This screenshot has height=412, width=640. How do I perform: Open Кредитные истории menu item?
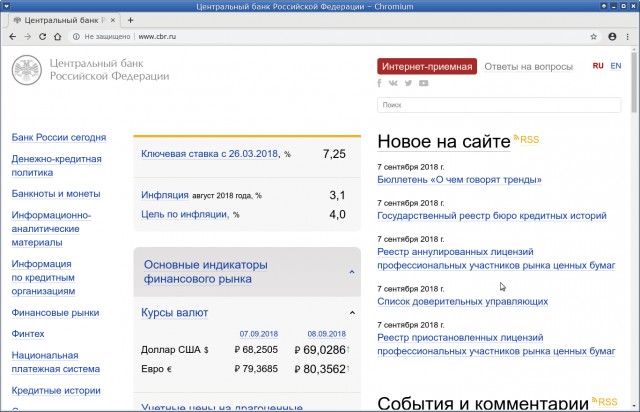point(56,390)
